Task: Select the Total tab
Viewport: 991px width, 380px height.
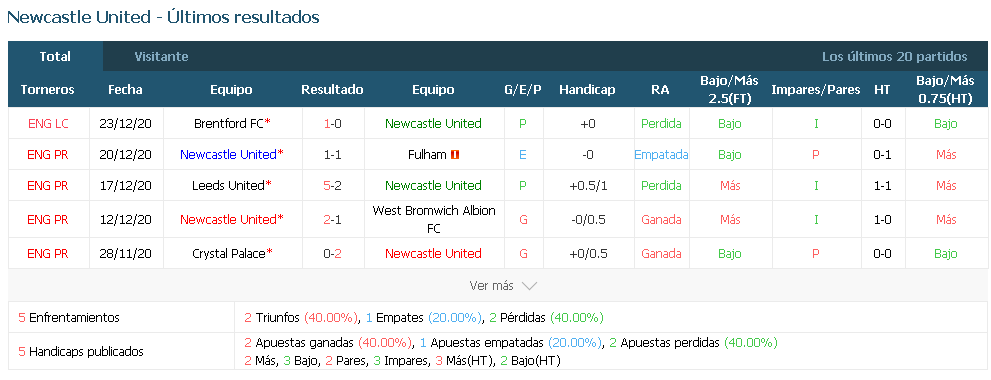Action: 55,56
